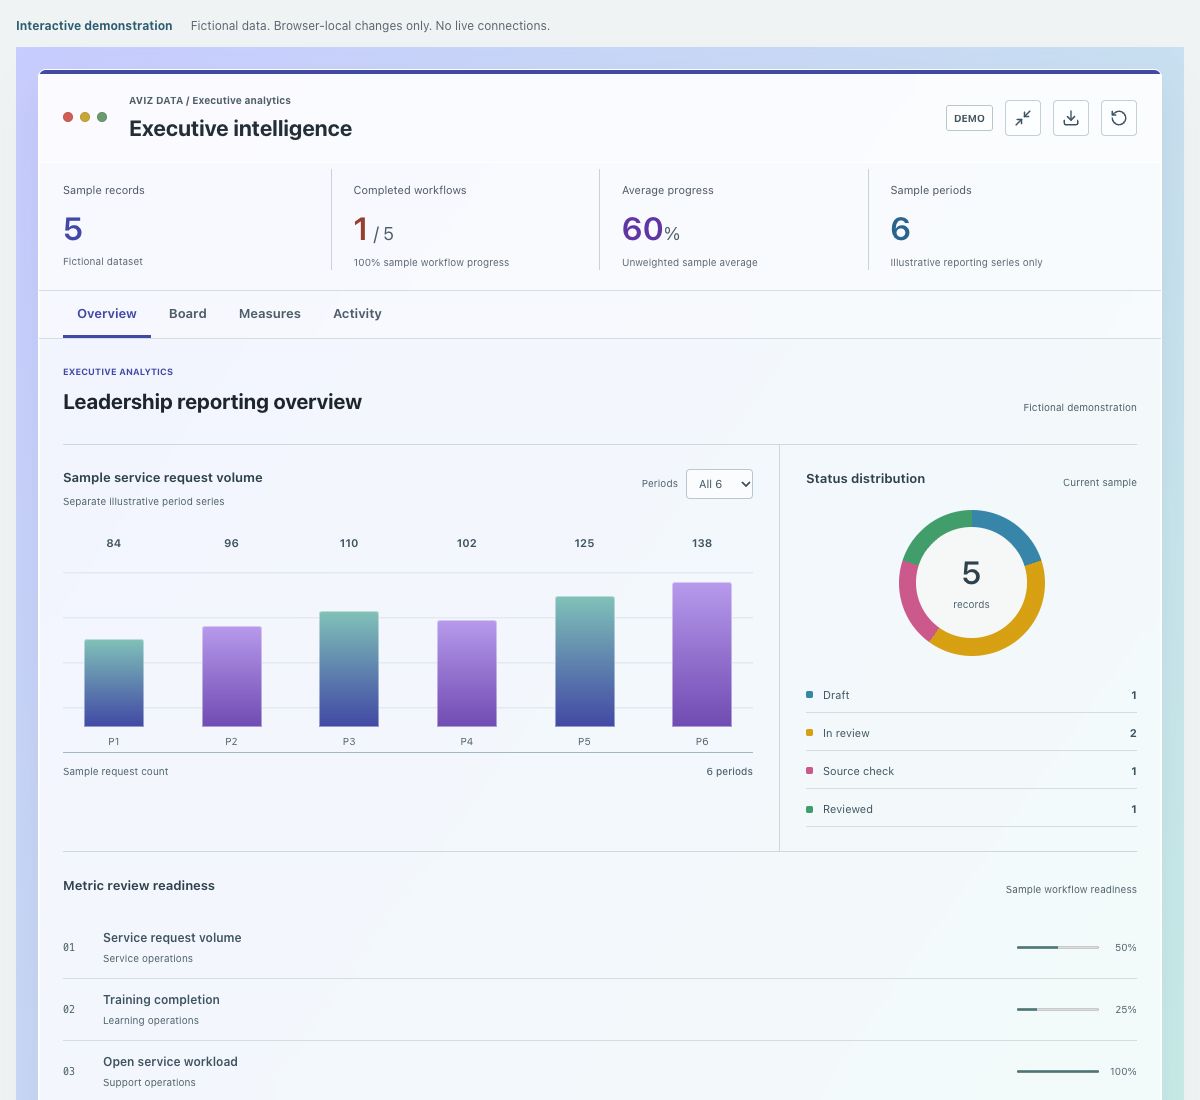
Task: Click the P5 bar in chart
Action: pos(585,662)
